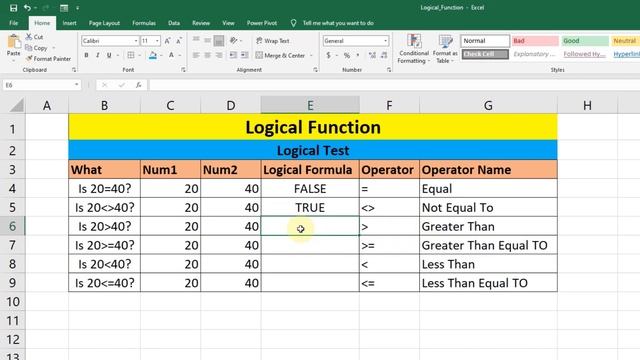This screenshot has width=640, height=360.
Task: Click the Insert Function fx icon
Action: [x=139, y=85]
